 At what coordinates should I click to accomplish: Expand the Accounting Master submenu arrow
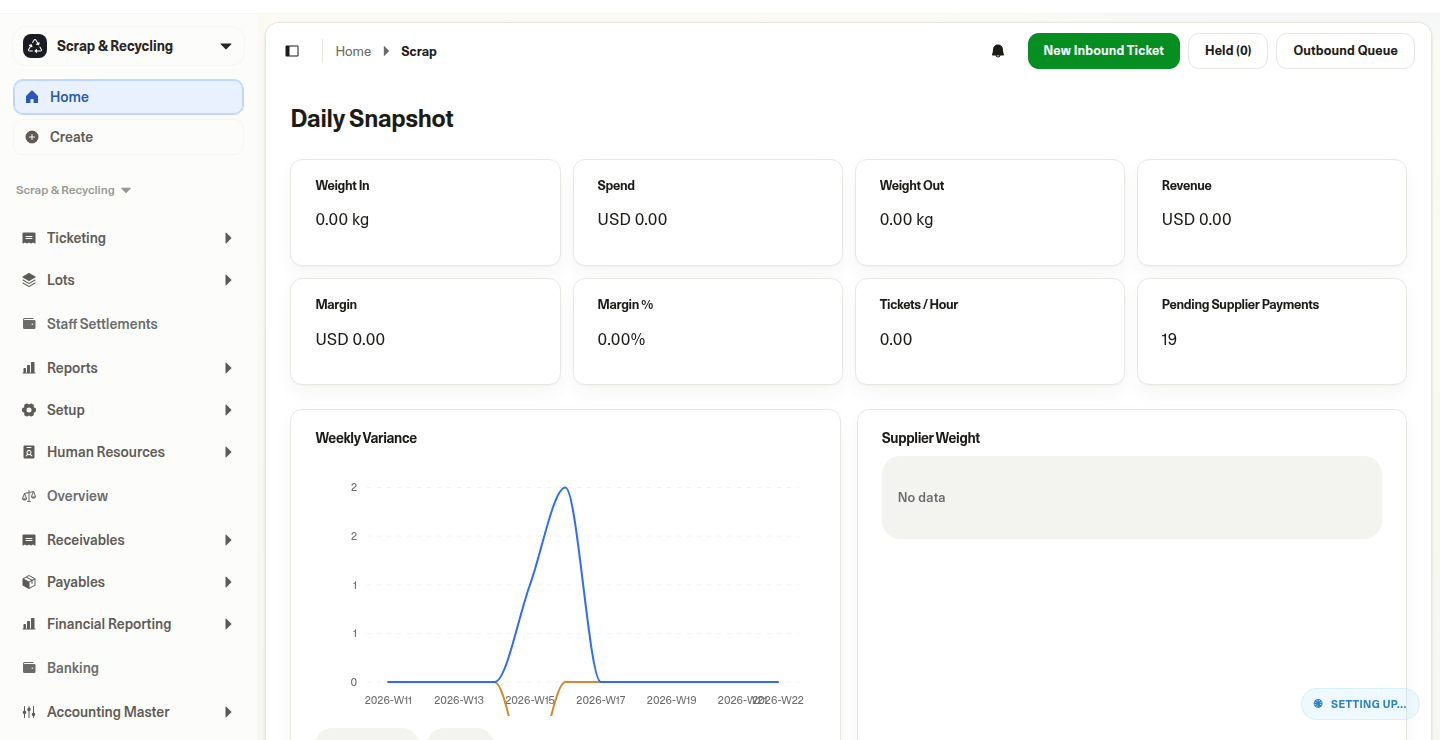228,712
